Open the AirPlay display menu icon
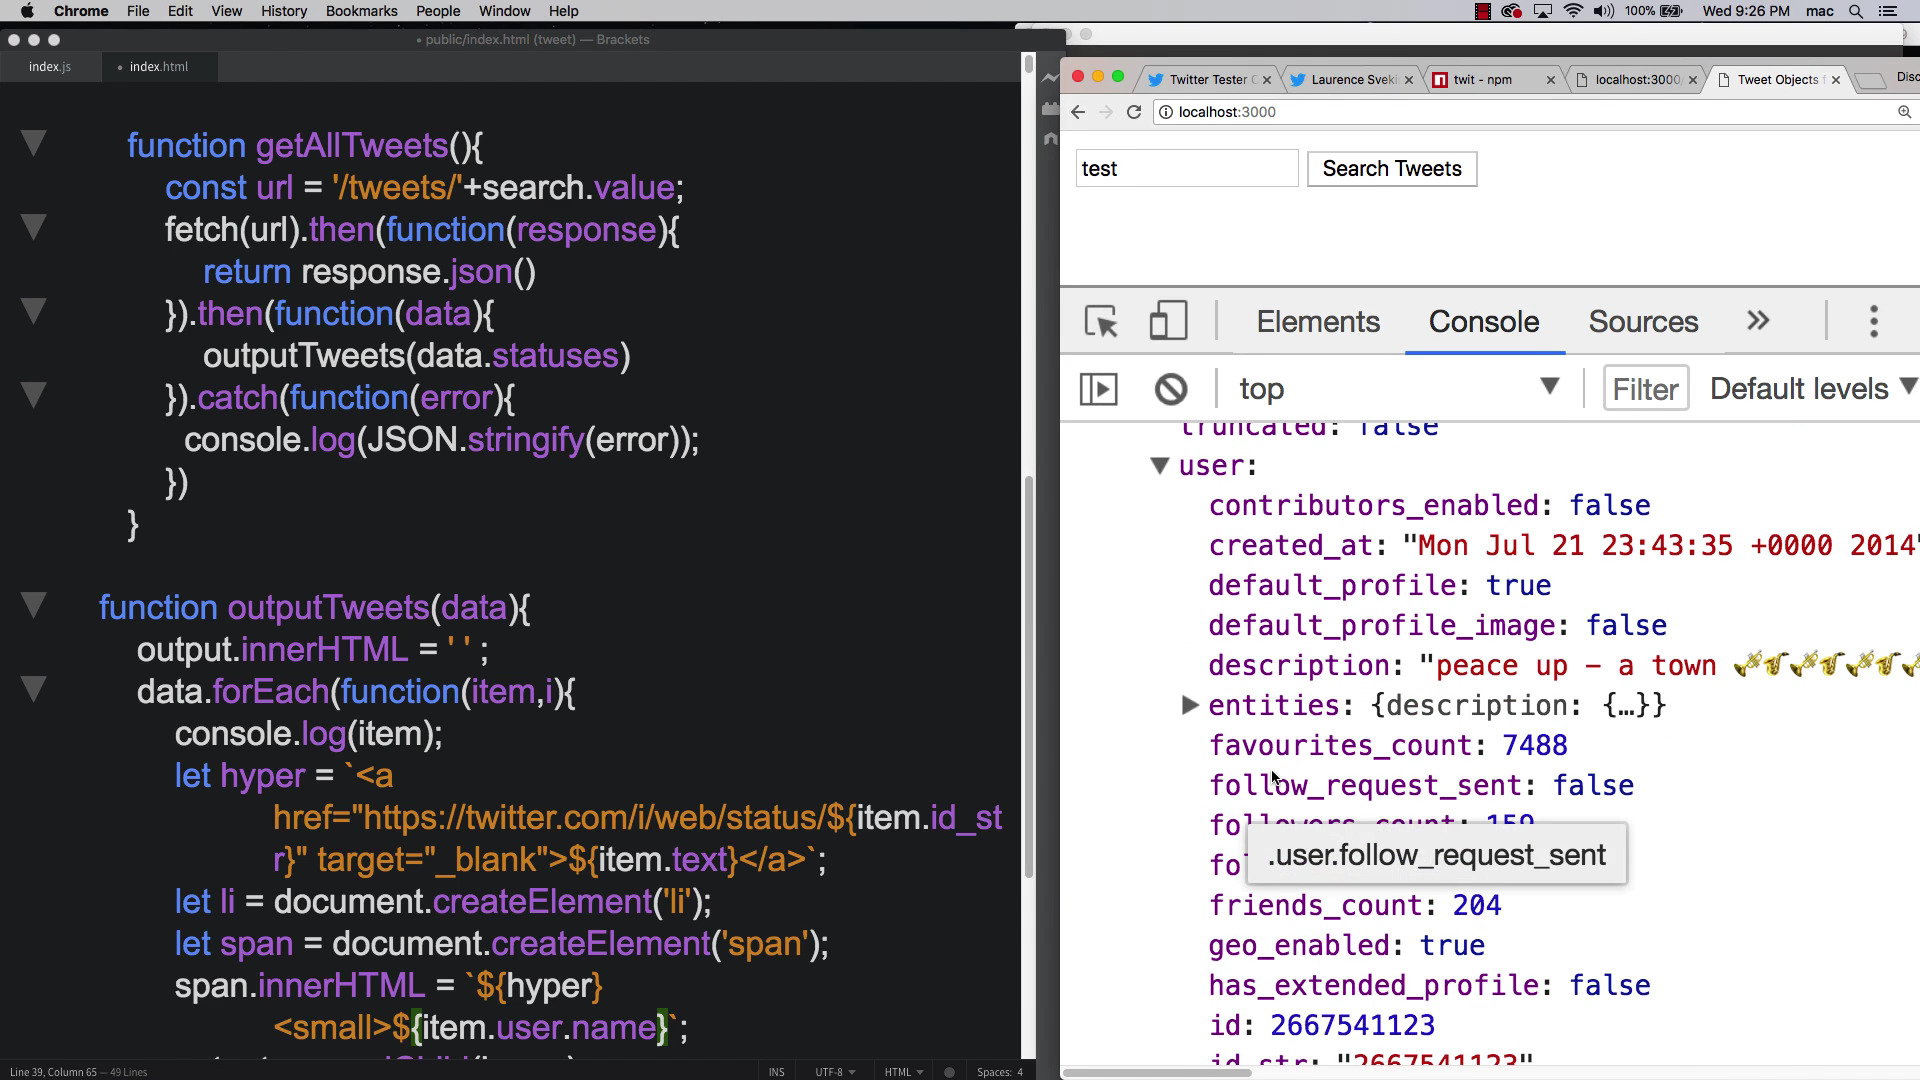1920x1080 pixels. click(x=1543, y=11)
